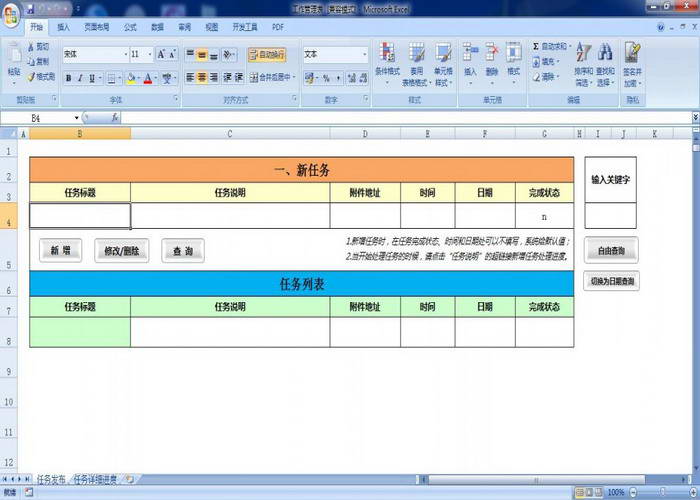700x500 pixels.
Task: Center text horizontally
Action: 202,78
